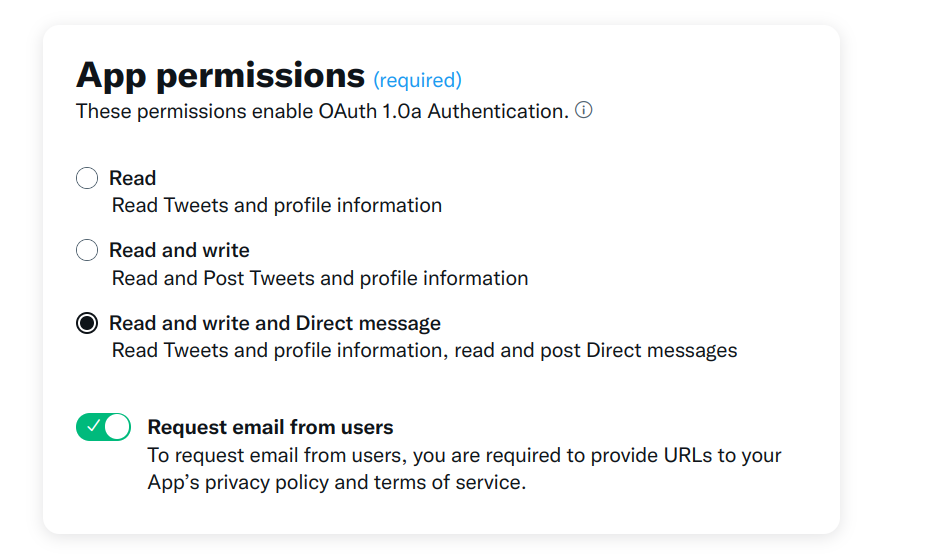Click the "Request email from users" label
Screen dimensions: 950x560
(270, 427)
